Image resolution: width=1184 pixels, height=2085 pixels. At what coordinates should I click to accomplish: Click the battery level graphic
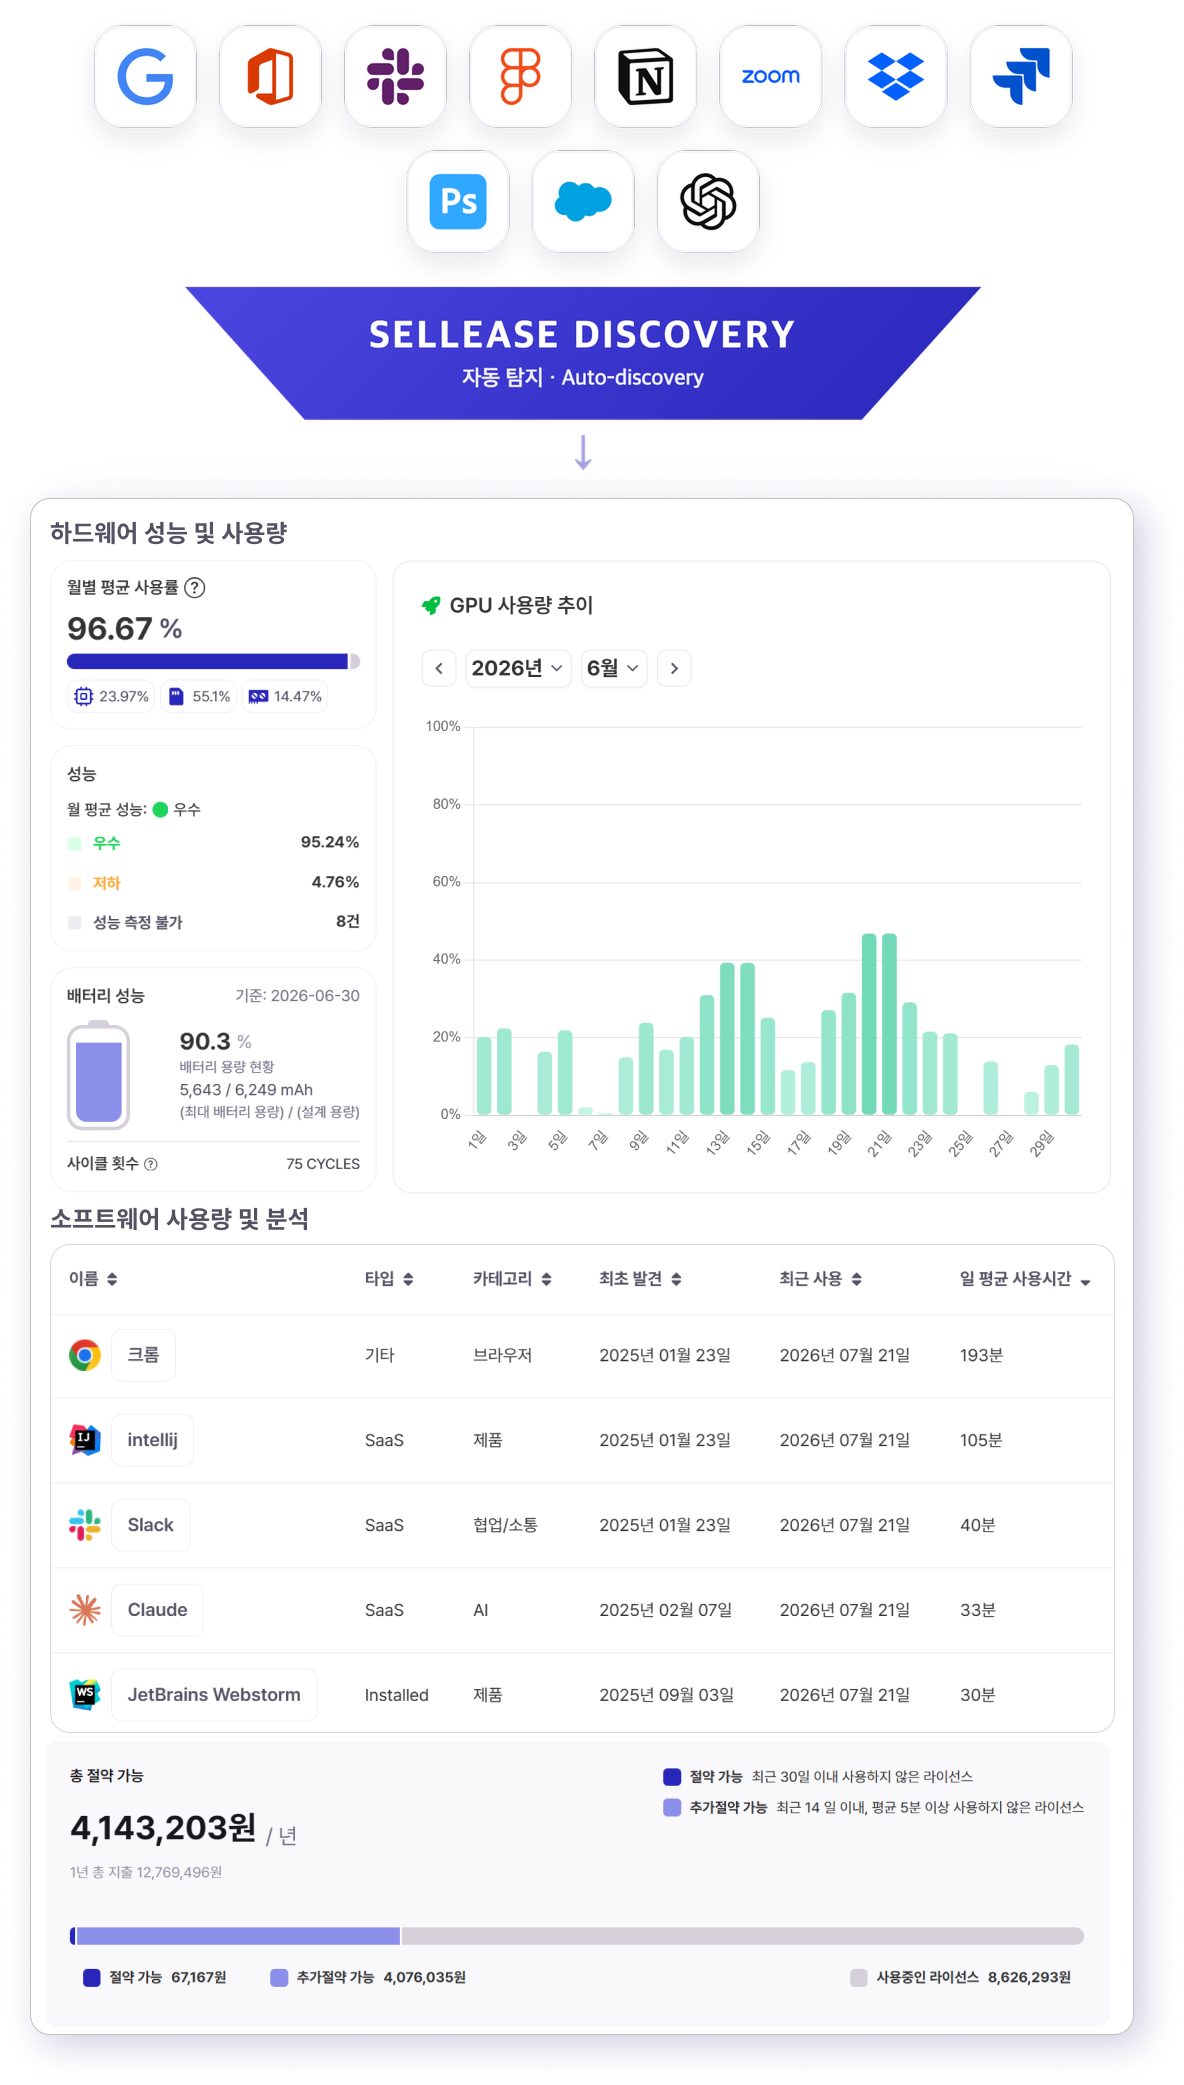(98, 1075)
